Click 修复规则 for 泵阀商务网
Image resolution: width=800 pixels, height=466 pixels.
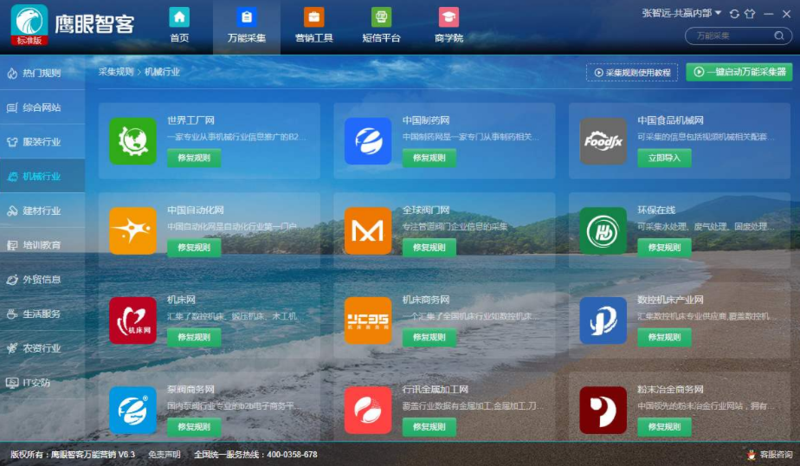click(194, 427)
